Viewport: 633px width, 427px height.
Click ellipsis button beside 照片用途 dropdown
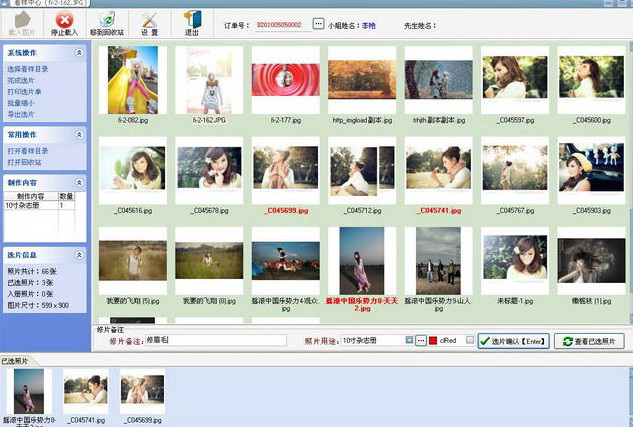421,341
